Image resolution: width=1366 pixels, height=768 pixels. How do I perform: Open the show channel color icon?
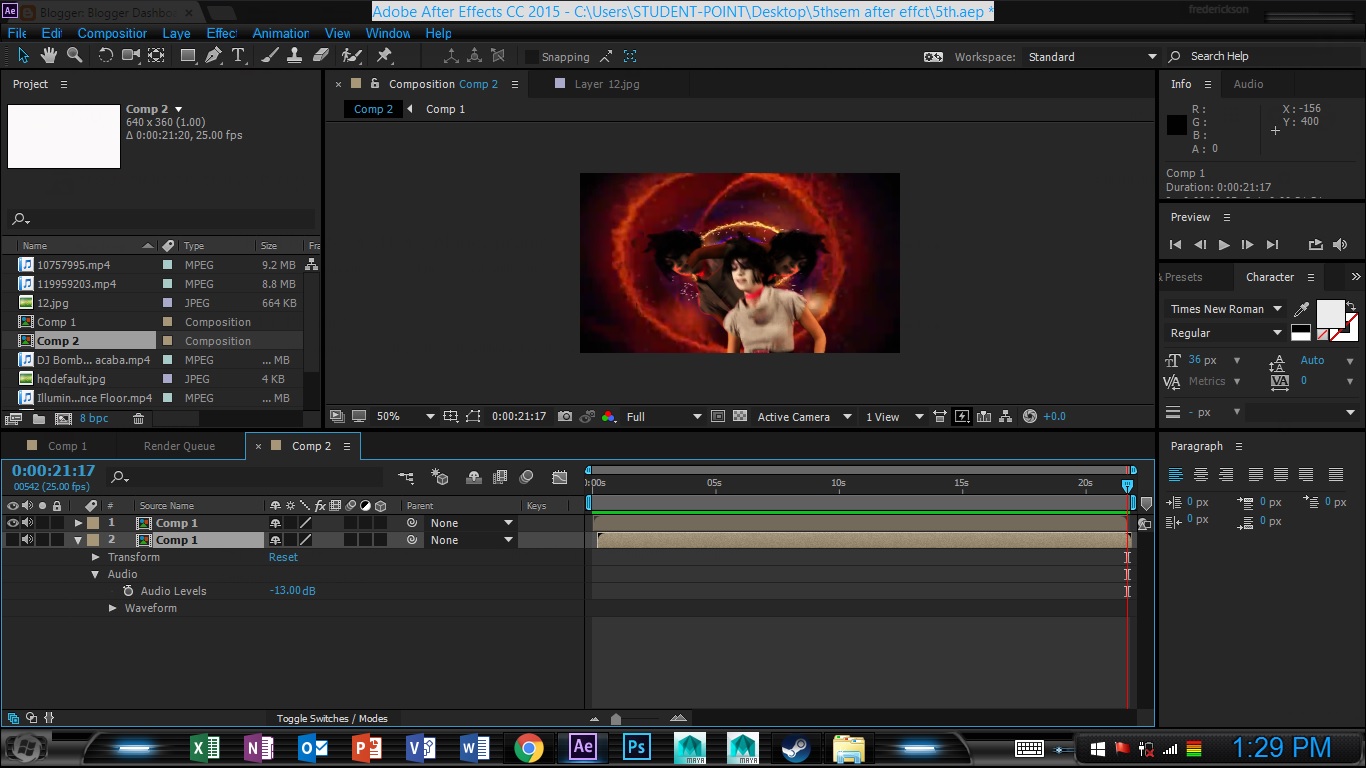coord(609,417)
